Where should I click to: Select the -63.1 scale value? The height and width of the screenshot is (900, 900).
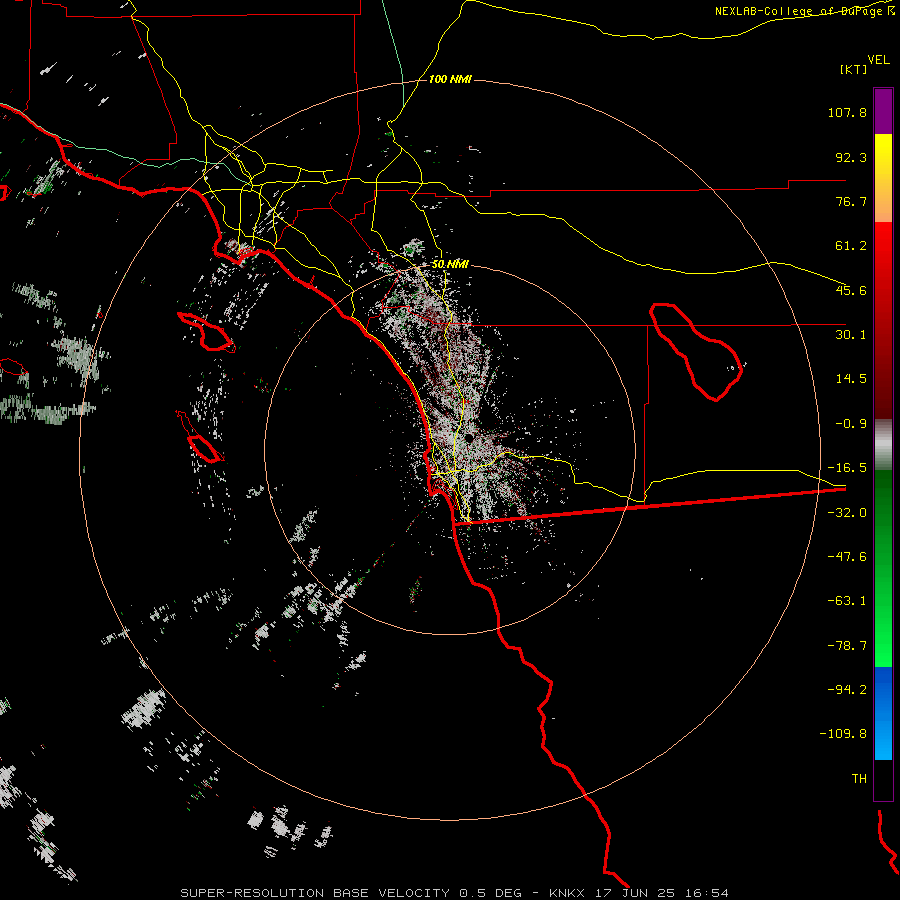click(x=847, y=601)
